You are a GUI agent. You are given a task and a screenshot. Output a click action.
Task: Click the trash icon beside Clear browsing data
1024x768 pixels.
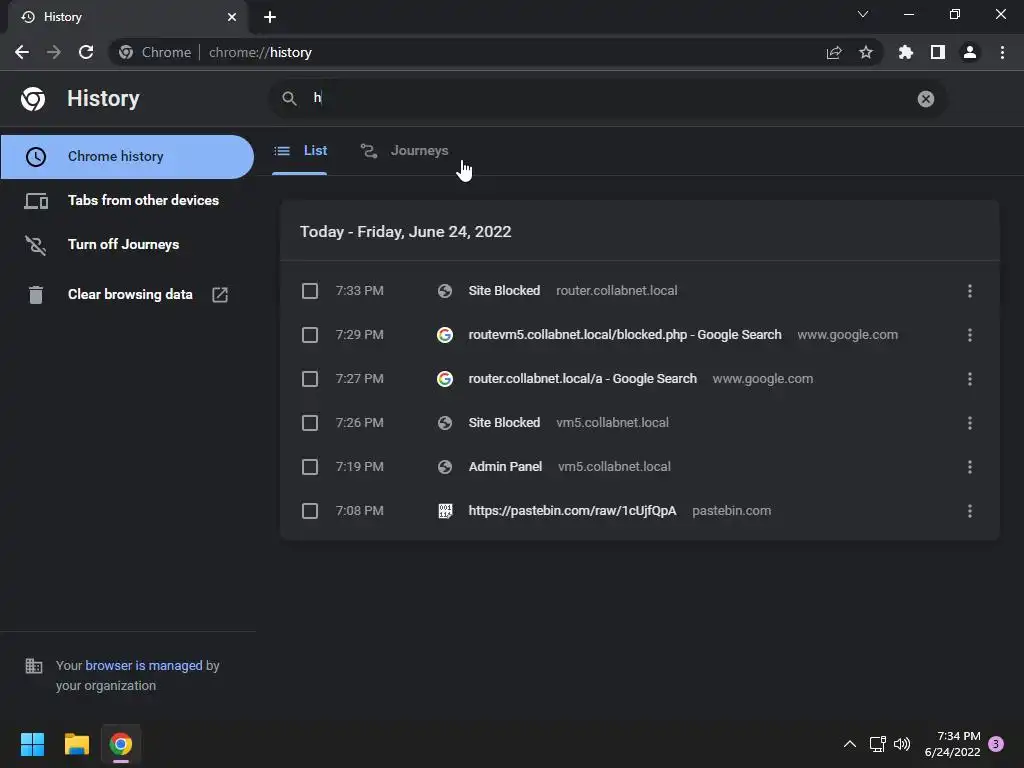click(36, 295)
